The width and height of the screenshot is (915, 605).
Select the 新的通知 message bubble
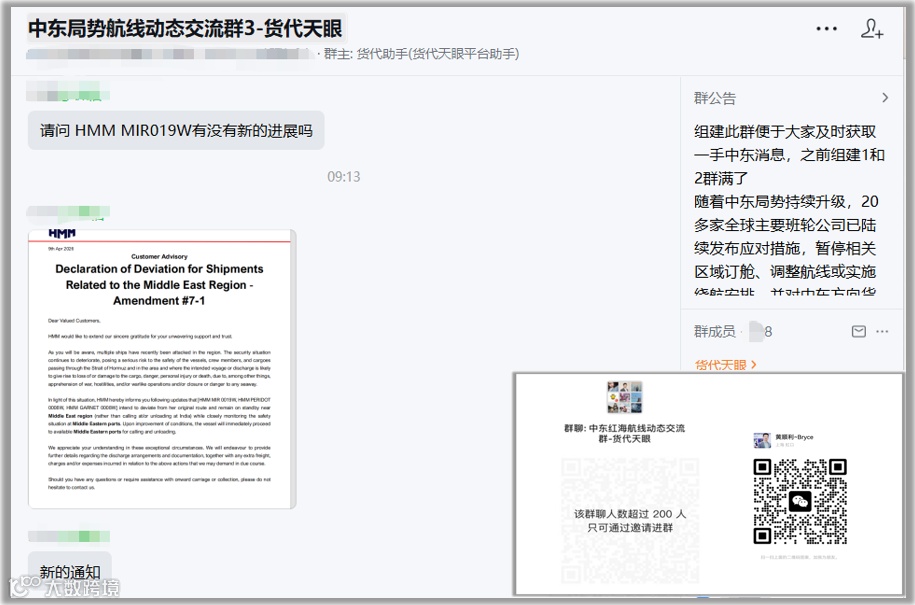point(69,571)
